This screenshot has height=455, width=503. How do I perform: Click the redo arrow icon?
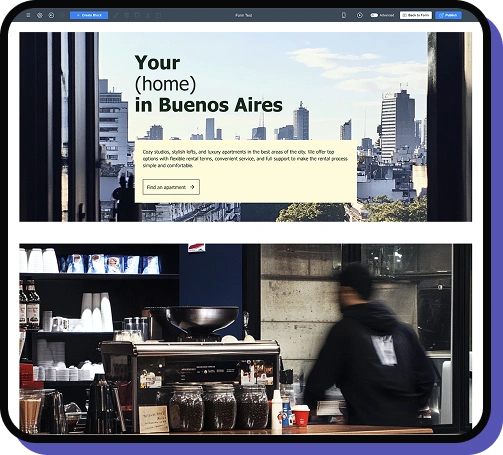[x=62, y=15]
